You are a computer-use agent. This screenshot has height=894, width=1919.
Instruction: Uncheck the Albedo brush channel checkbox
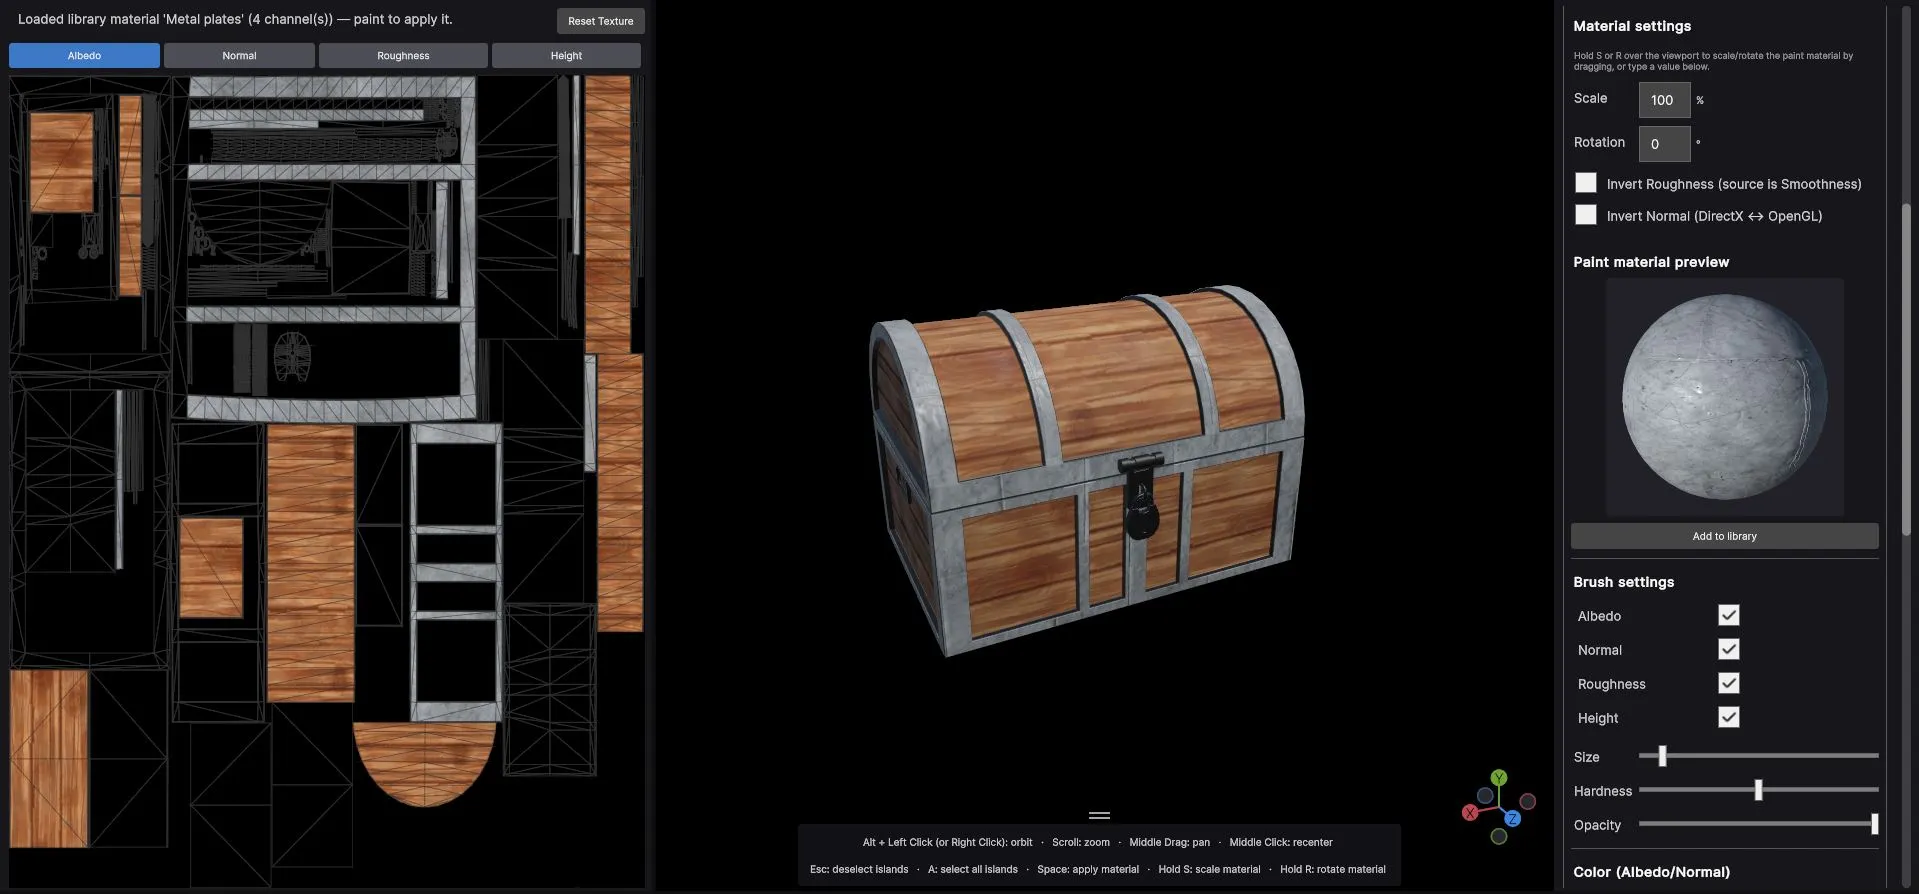1728,615
